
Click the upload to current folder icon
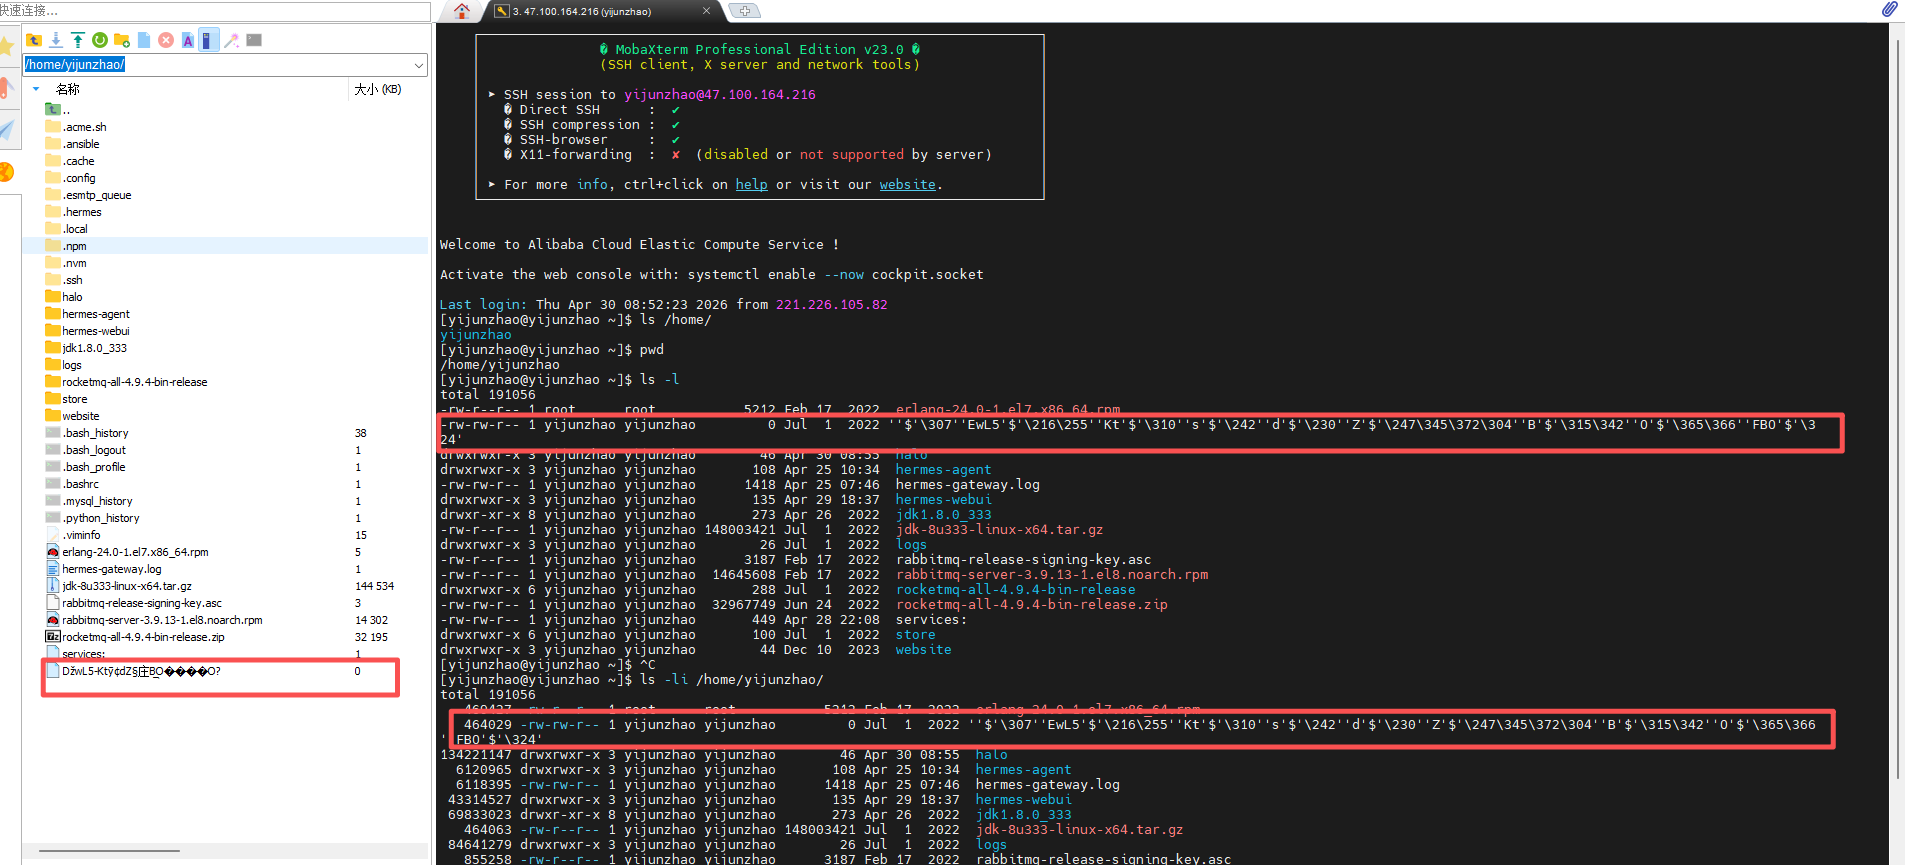[78, 40]
